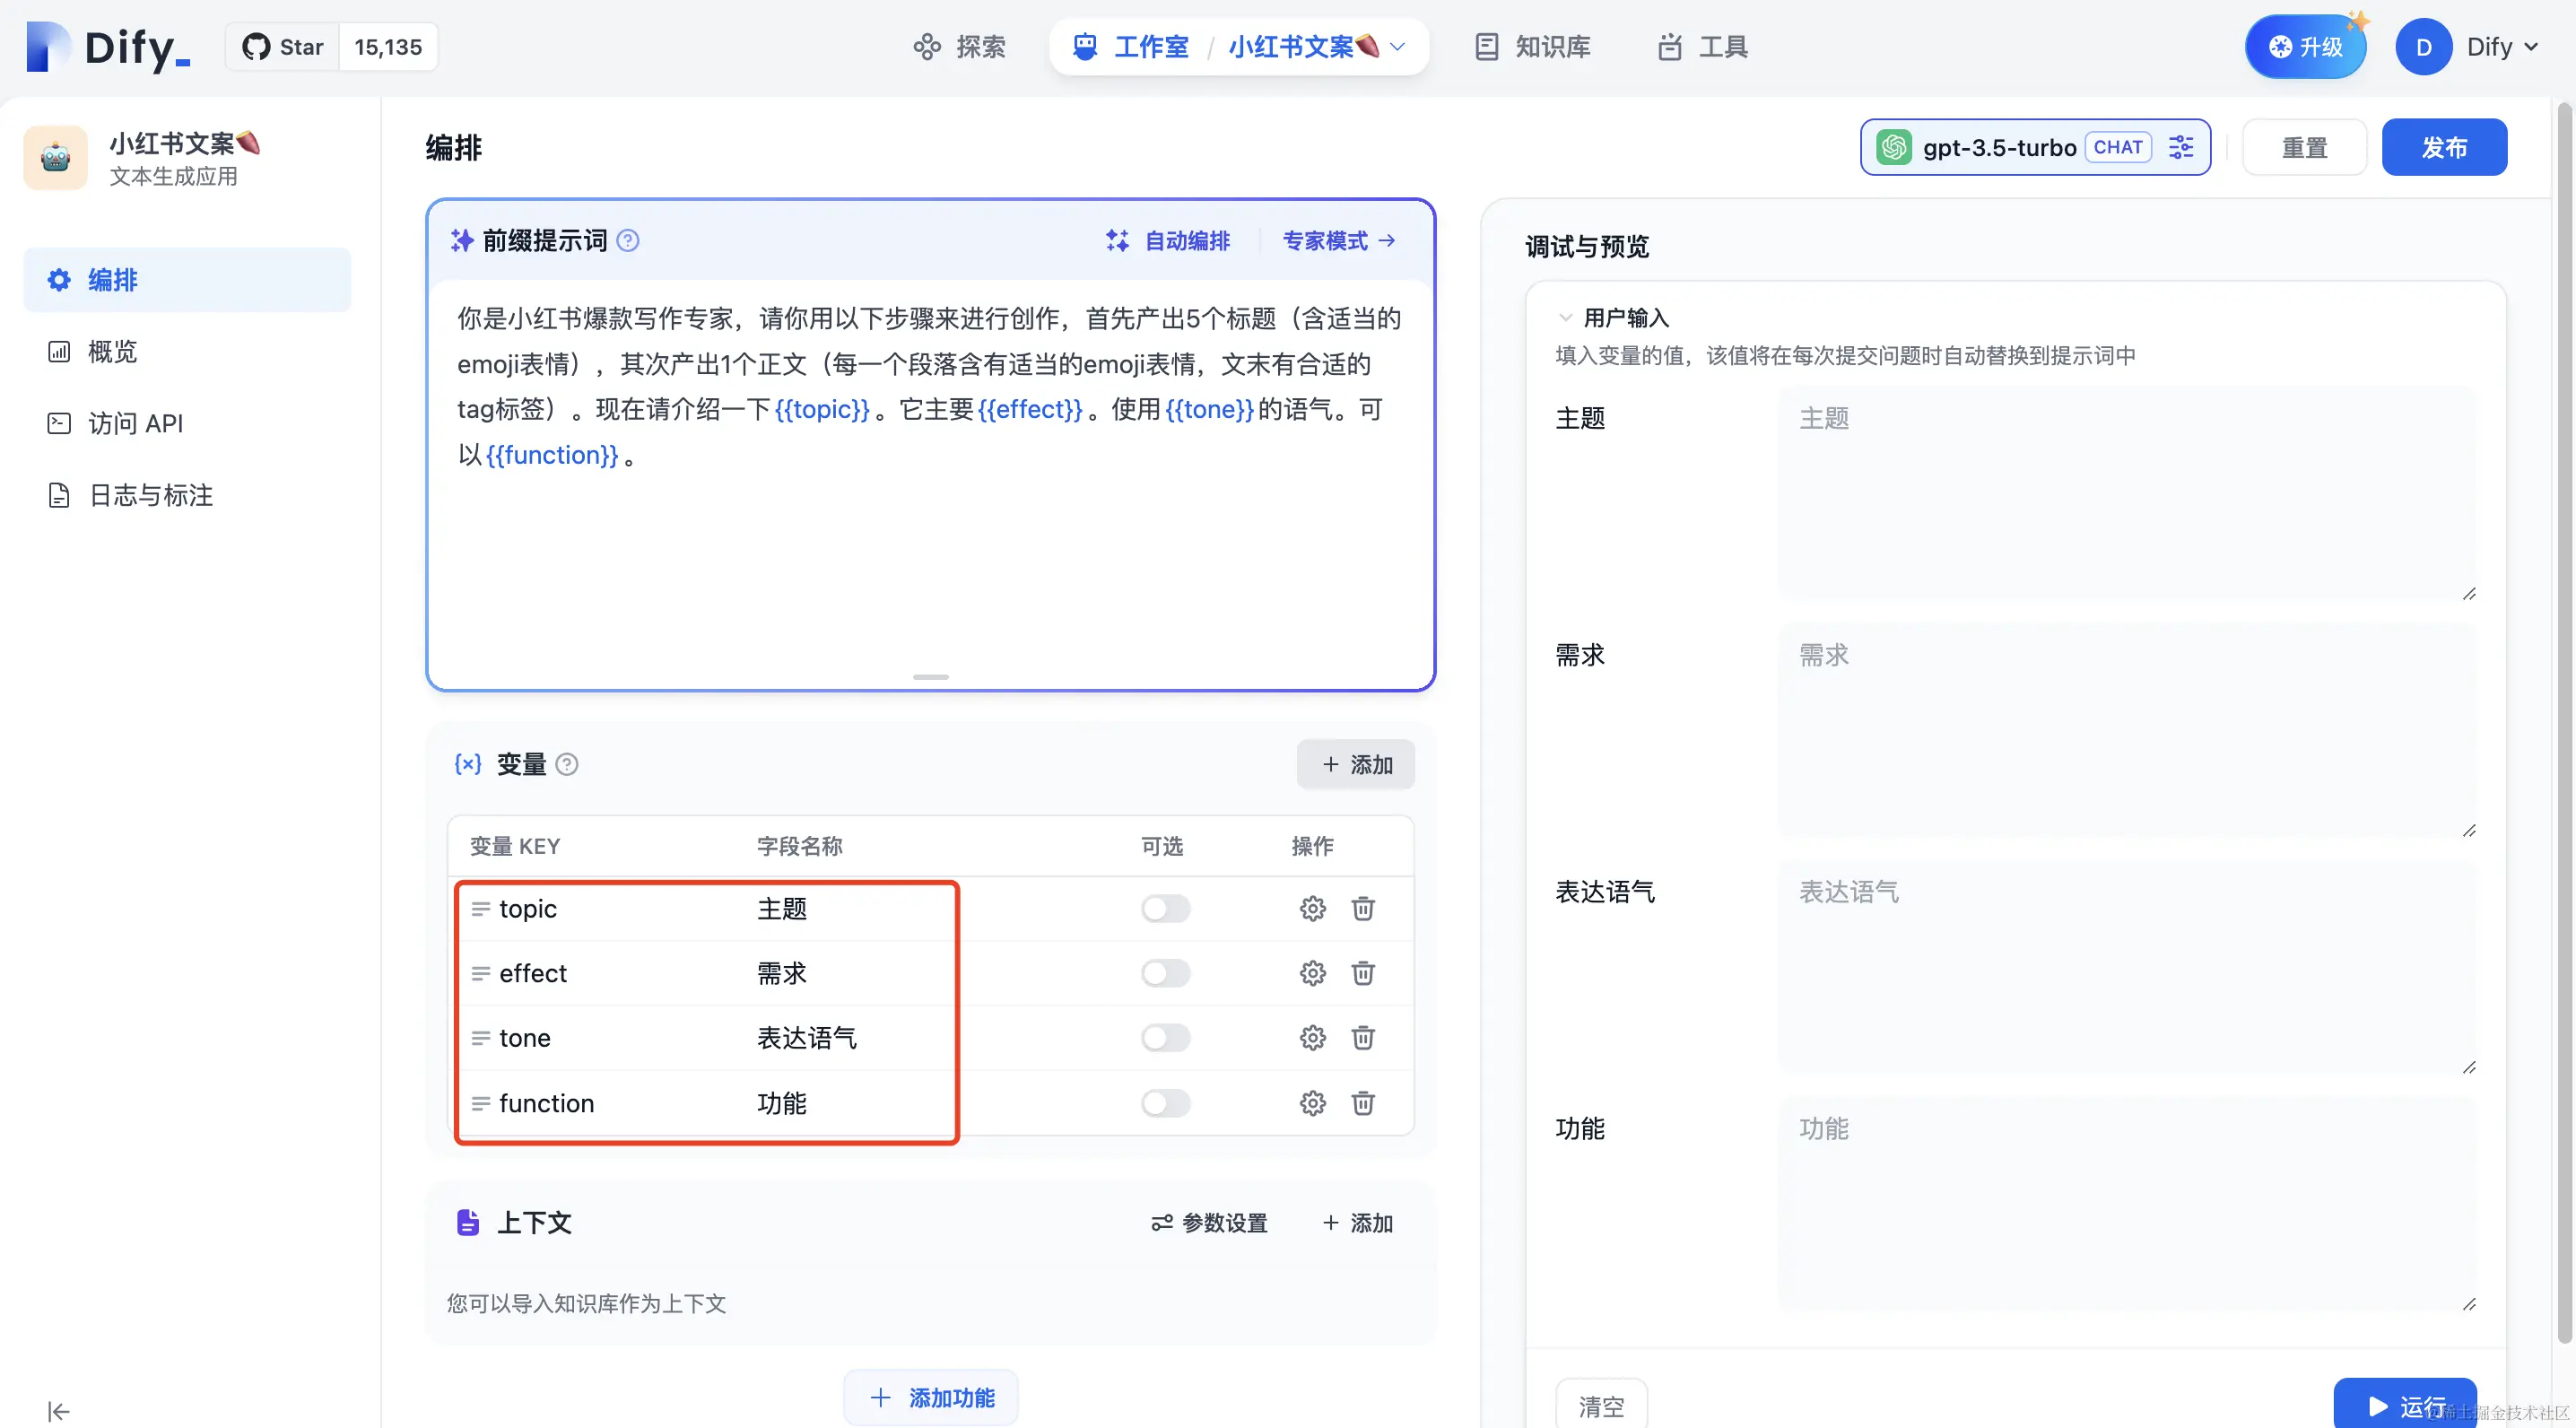Collapse sidebar with bottom-left arrow icon

[x=58, y=1410]
